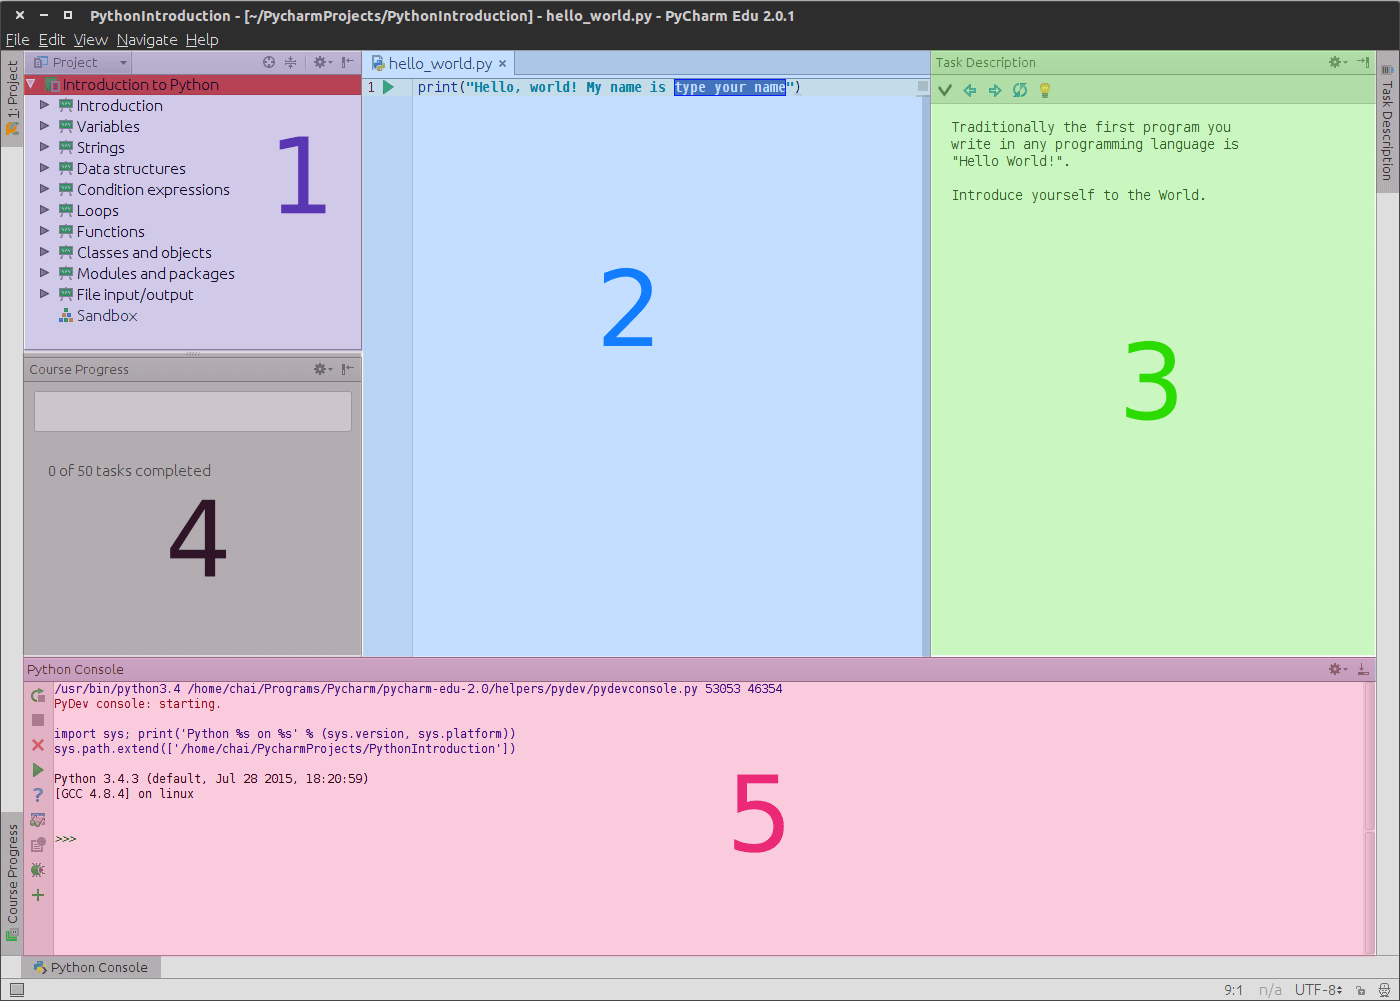This screenshot has width=1400, height=1001.
Task: Hide the Task Description panel
Action: 1363,62
